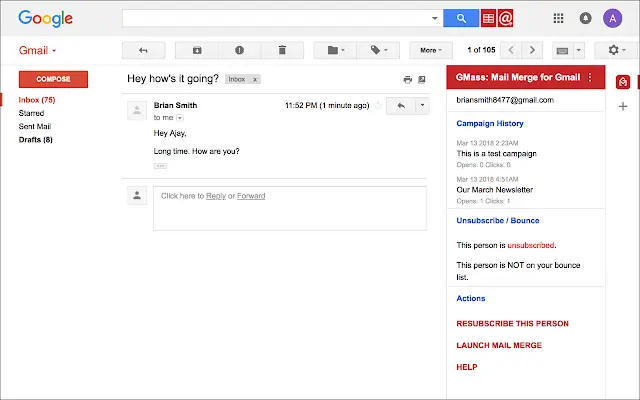
Task: Open Labels tag dropdown
Action: click(378, 50)
